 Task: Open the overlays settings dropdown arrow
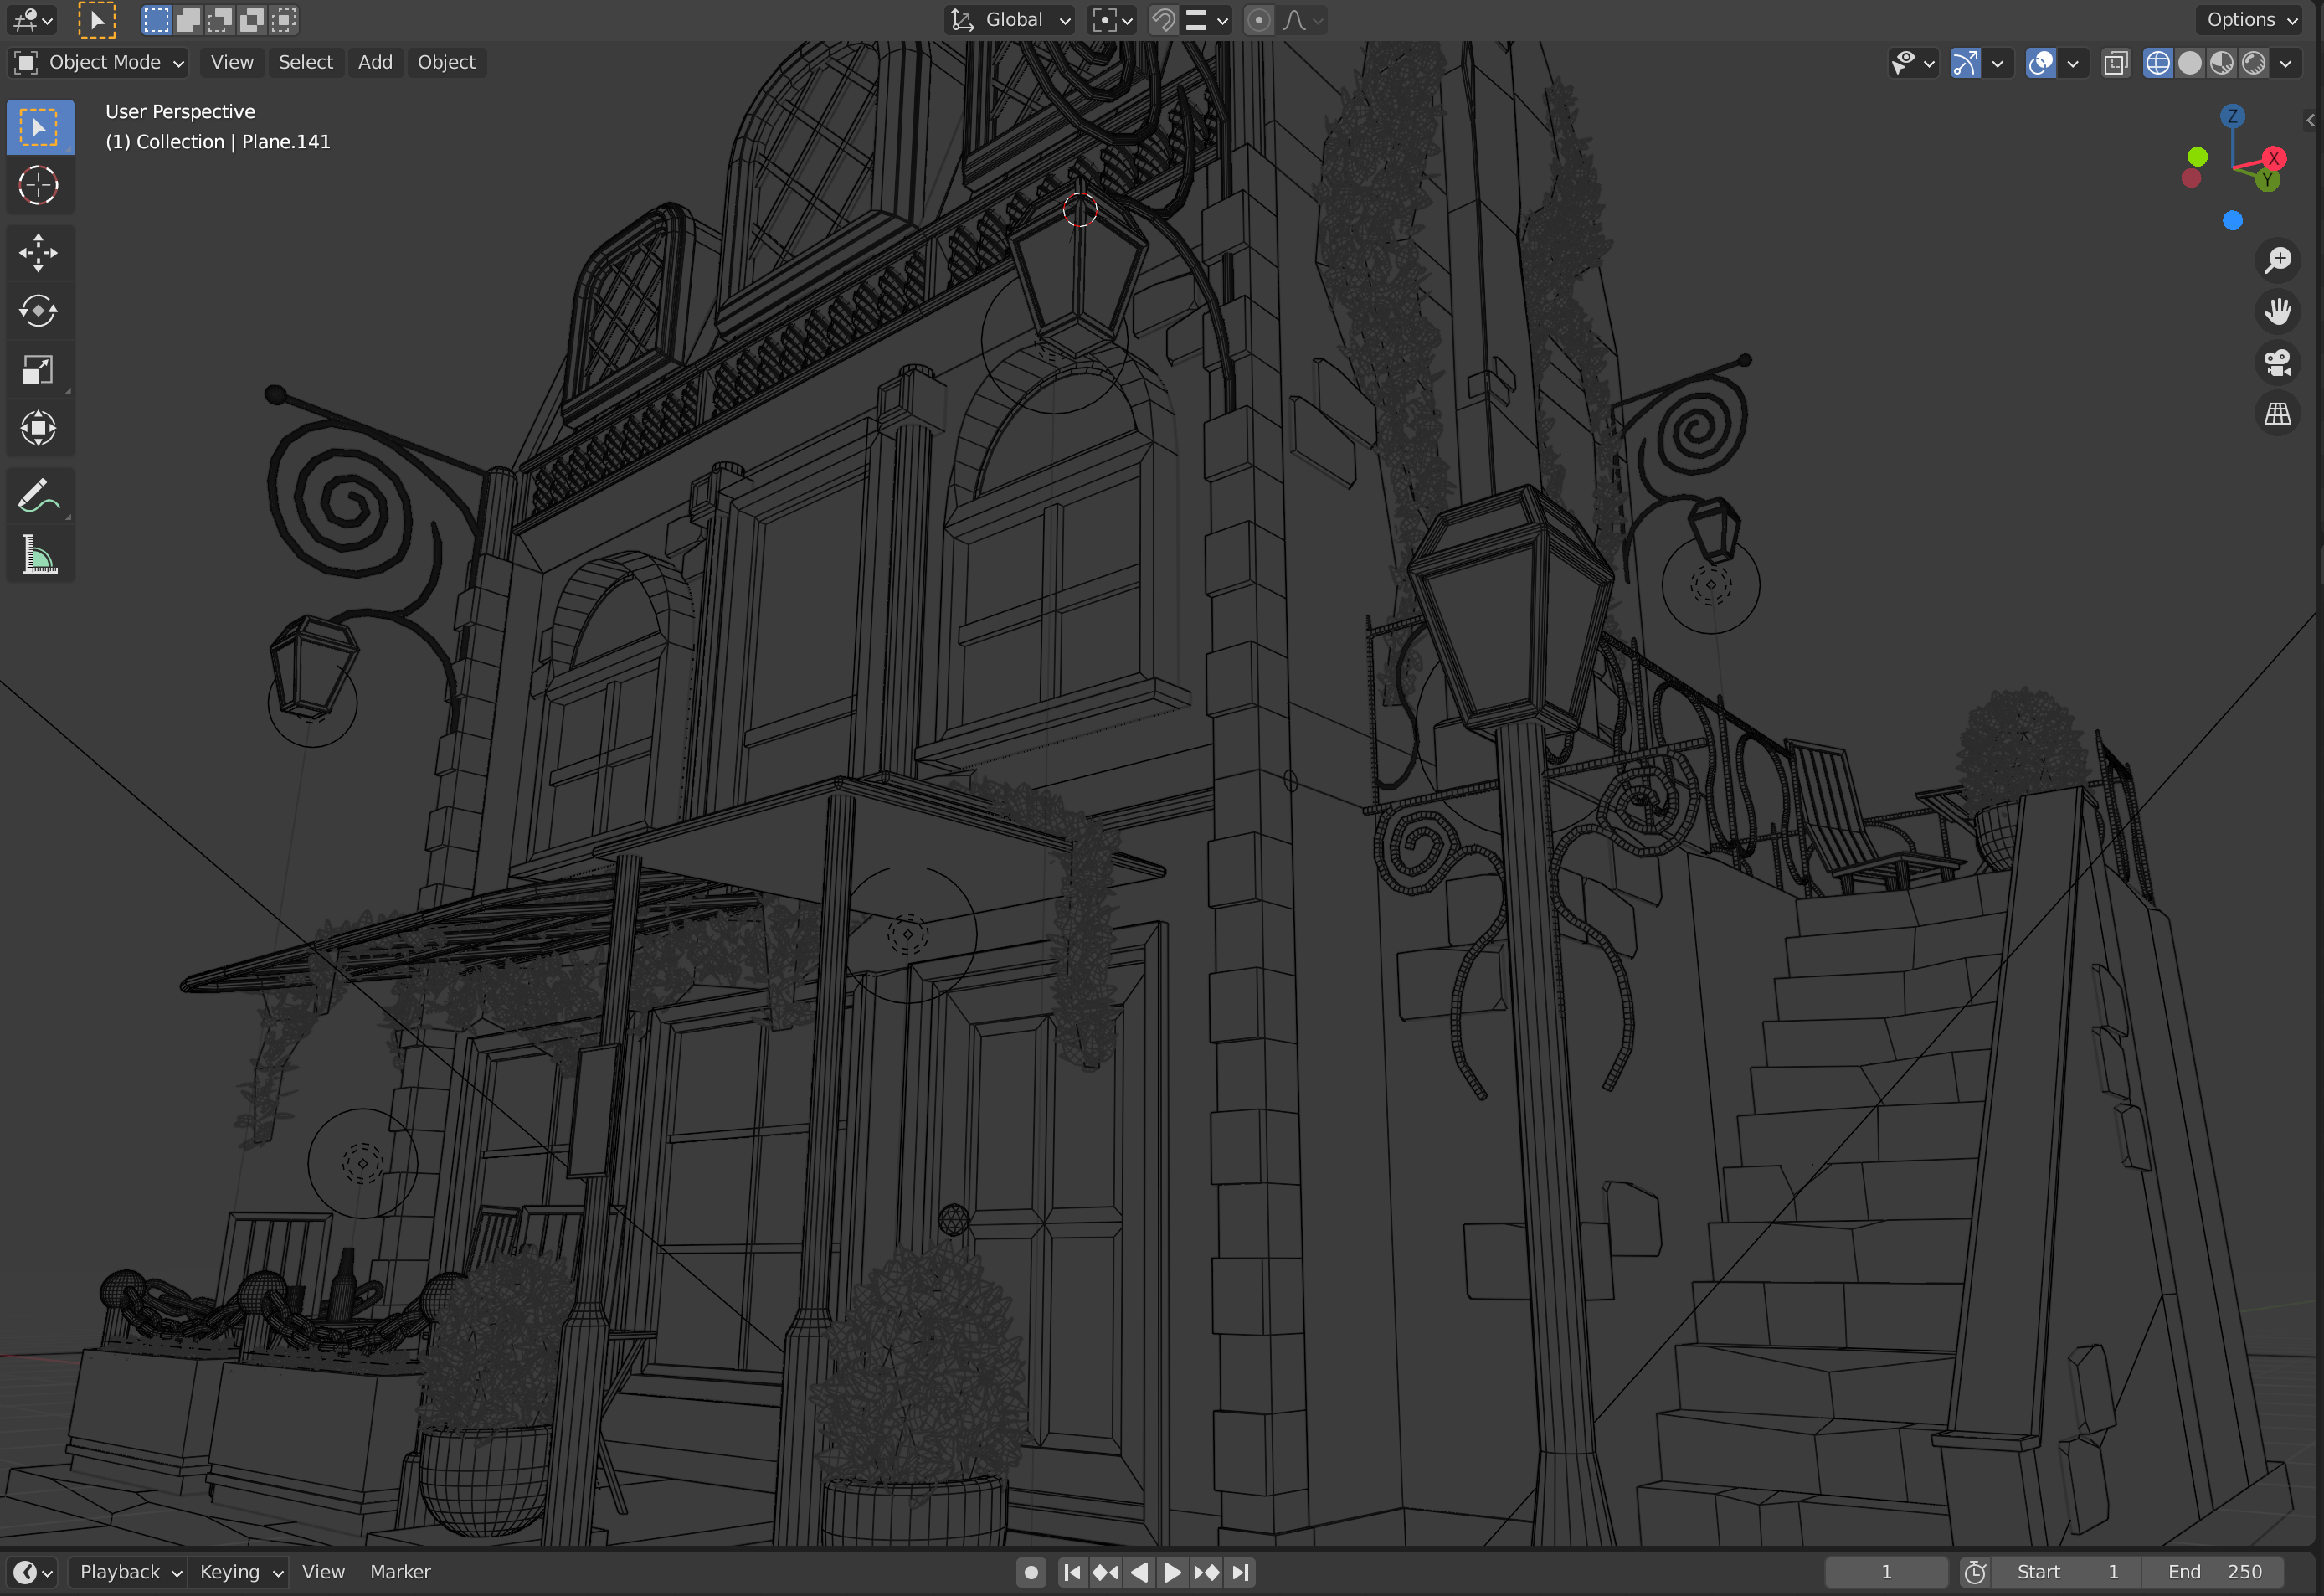coord(2073,63)
